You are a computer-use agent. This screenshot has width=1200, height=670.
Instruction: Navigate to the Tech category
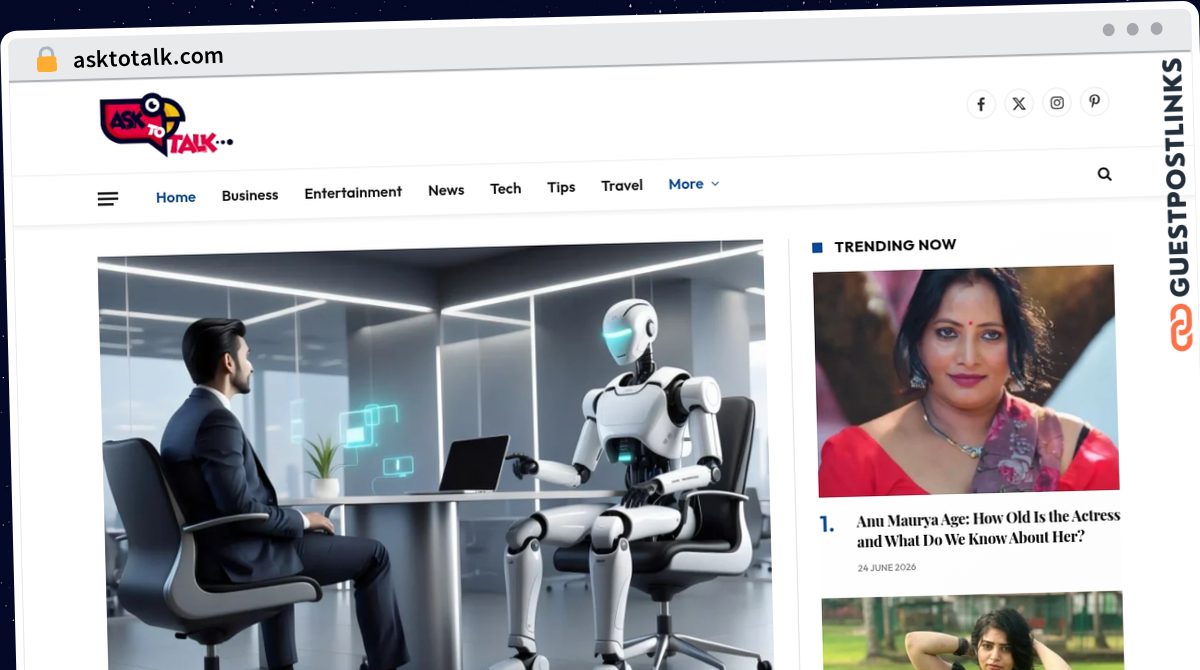click(506, 188)
